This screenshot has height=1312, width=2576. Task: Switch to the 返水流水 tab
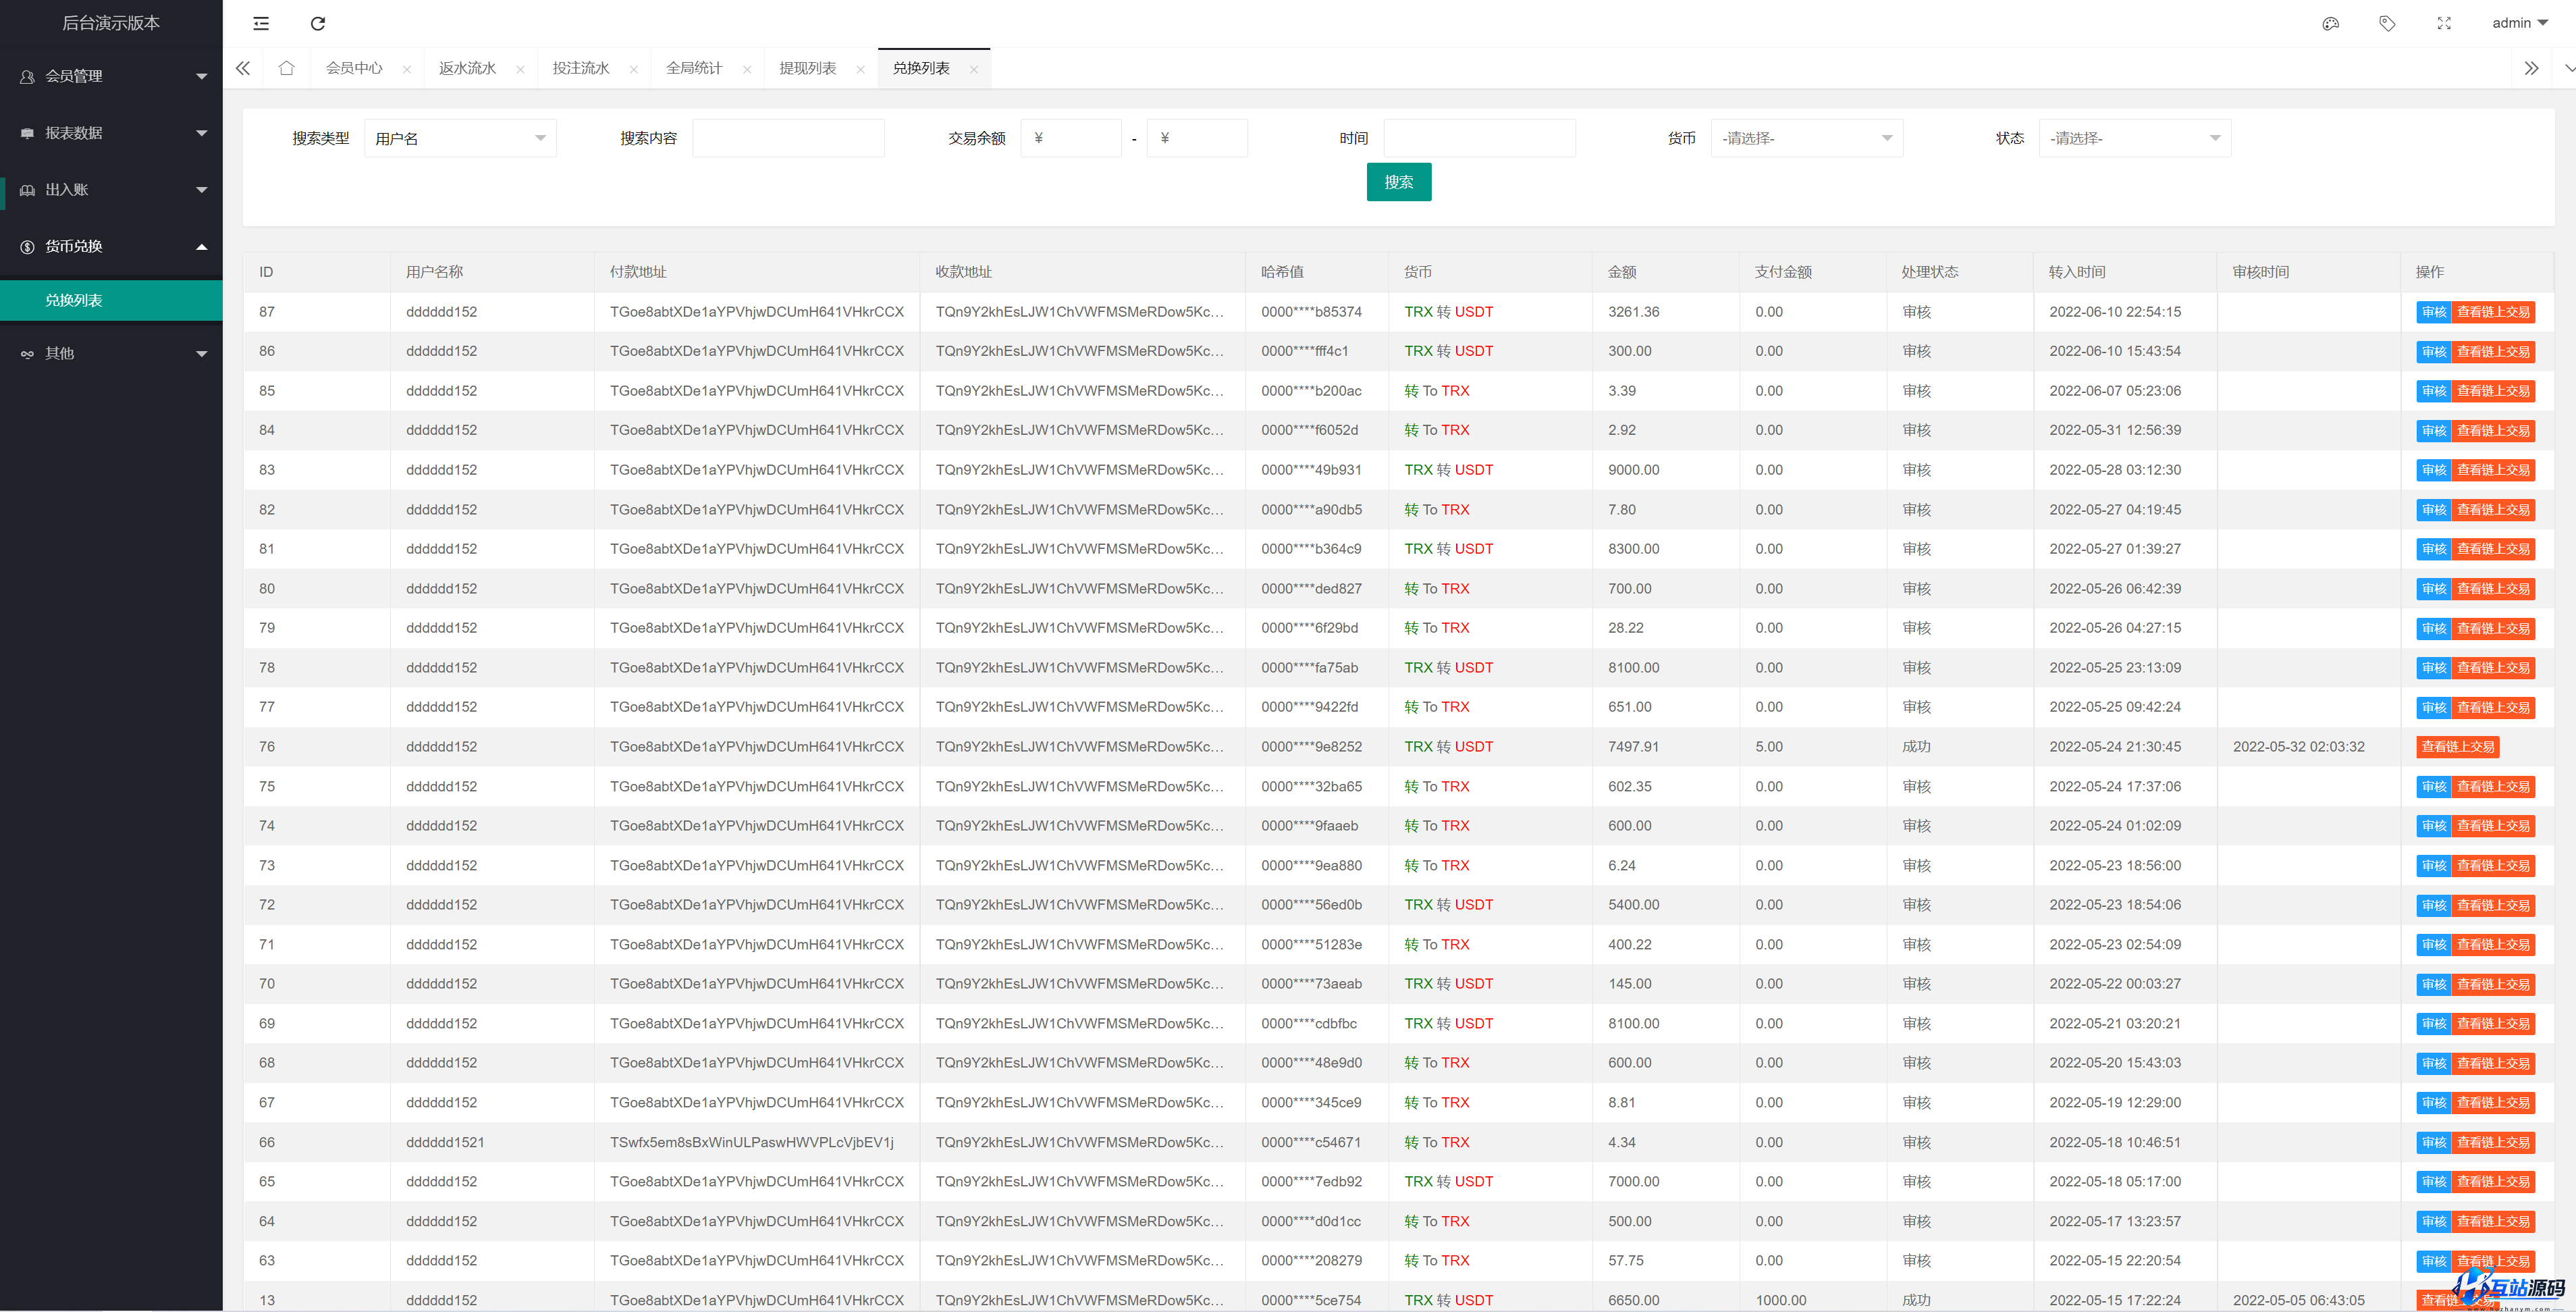(467, 68)
